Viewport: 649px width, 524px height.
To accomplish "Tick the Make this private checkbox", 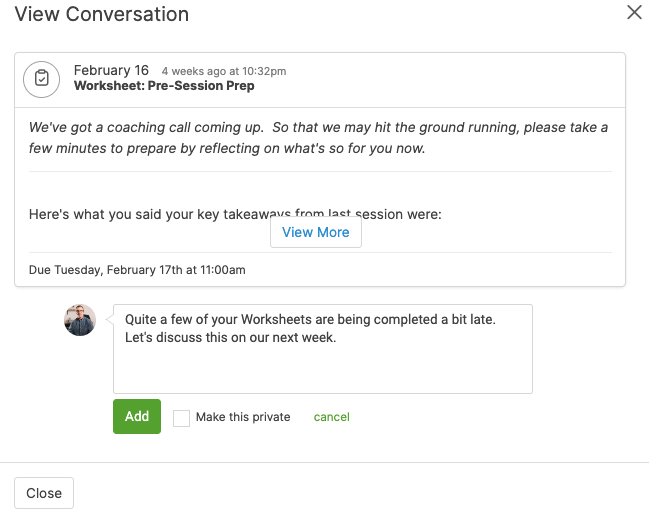I will (x=181, y=418).
